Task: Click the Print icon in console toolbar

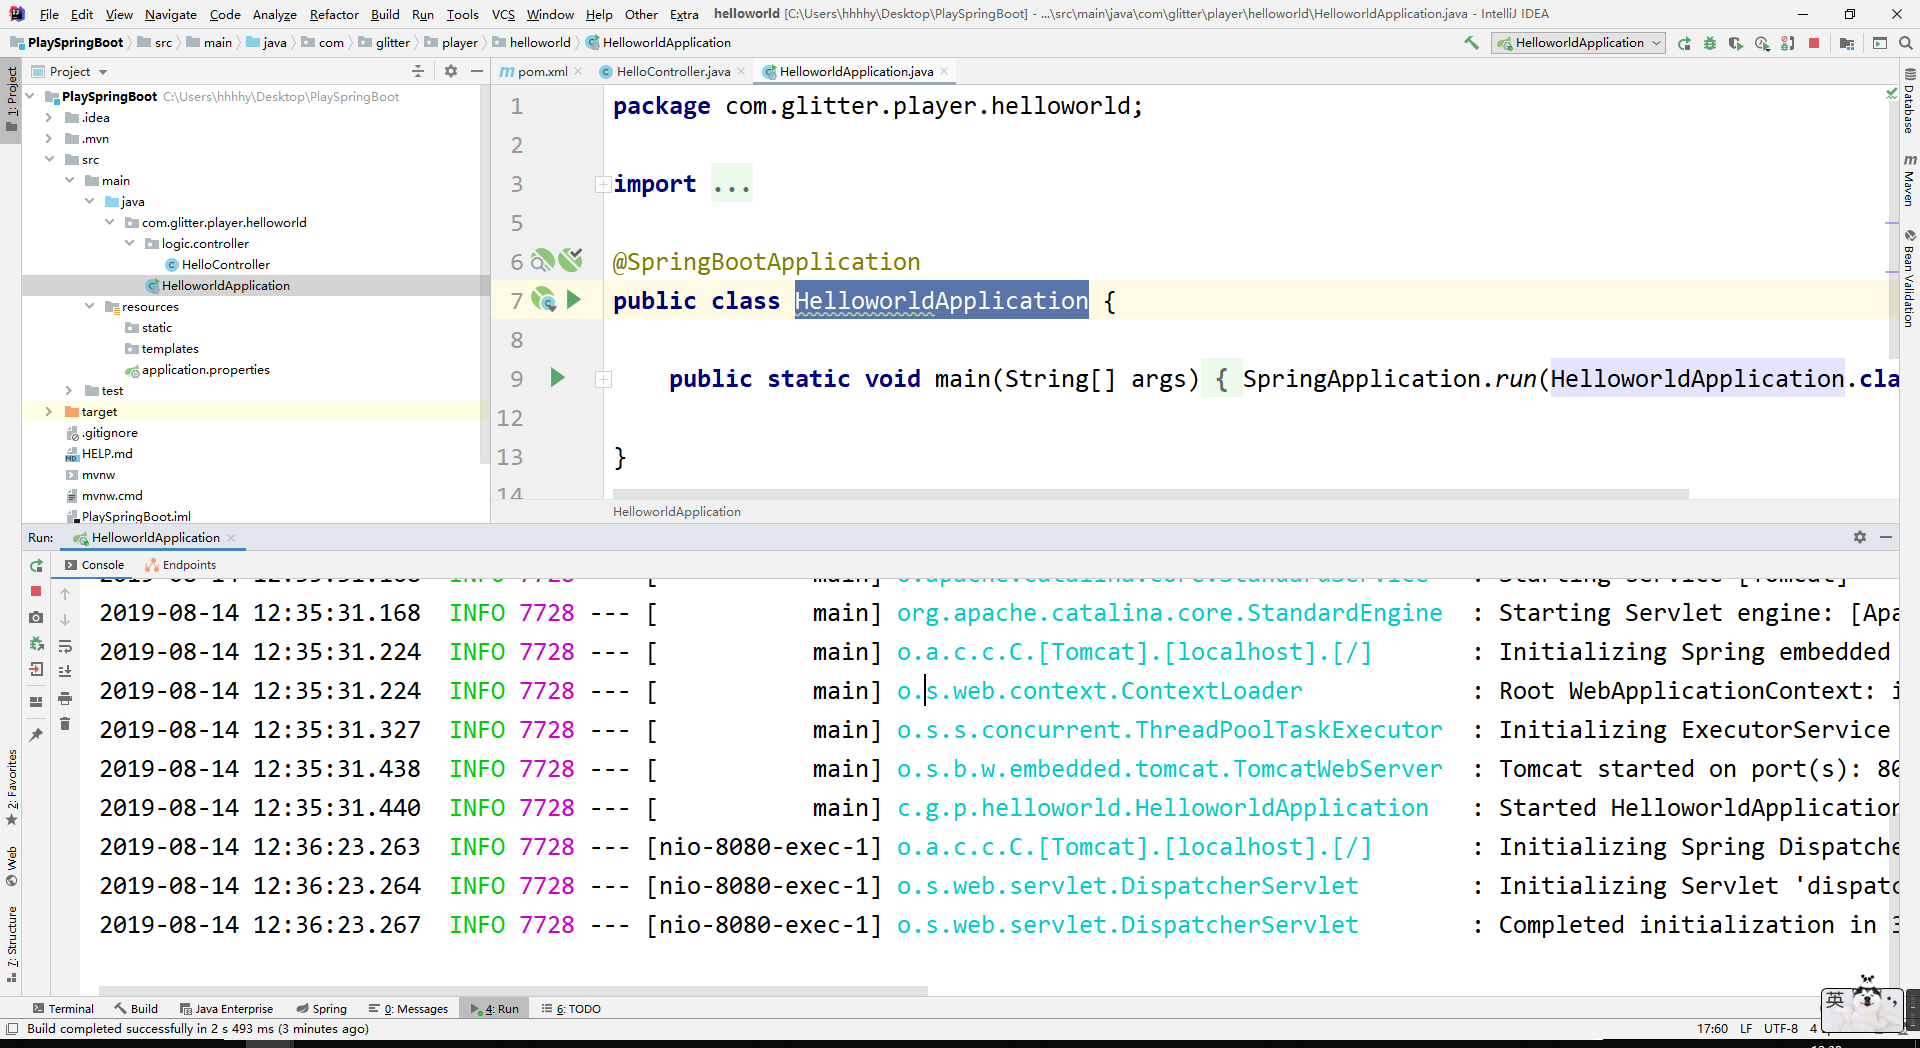Action: [x=65, y=698]
